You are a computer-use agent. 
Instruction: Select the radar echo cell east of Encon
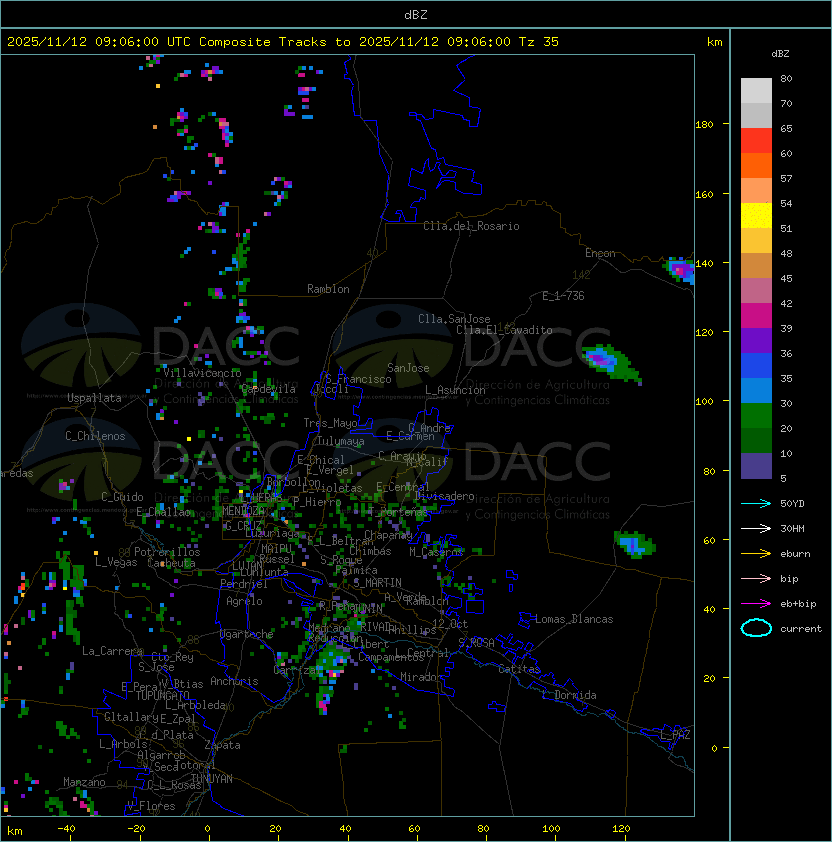point(680,270)
